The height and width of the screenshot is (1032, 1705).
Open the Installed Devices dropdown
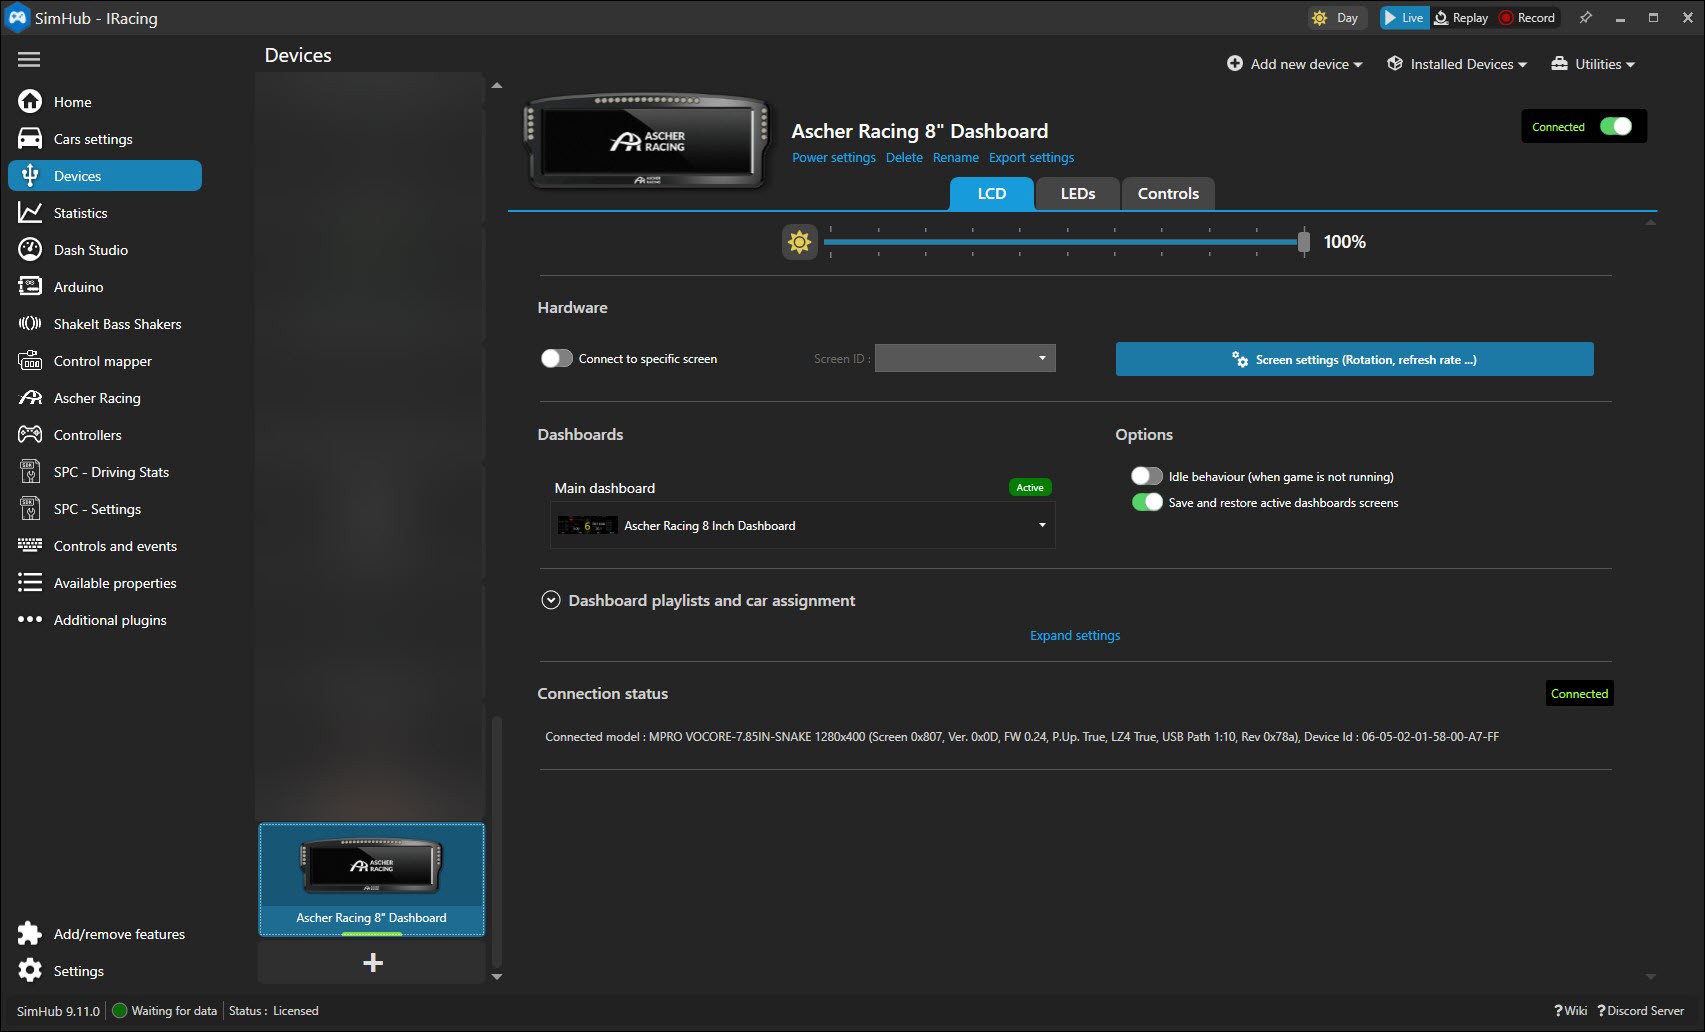[1457, 64]
